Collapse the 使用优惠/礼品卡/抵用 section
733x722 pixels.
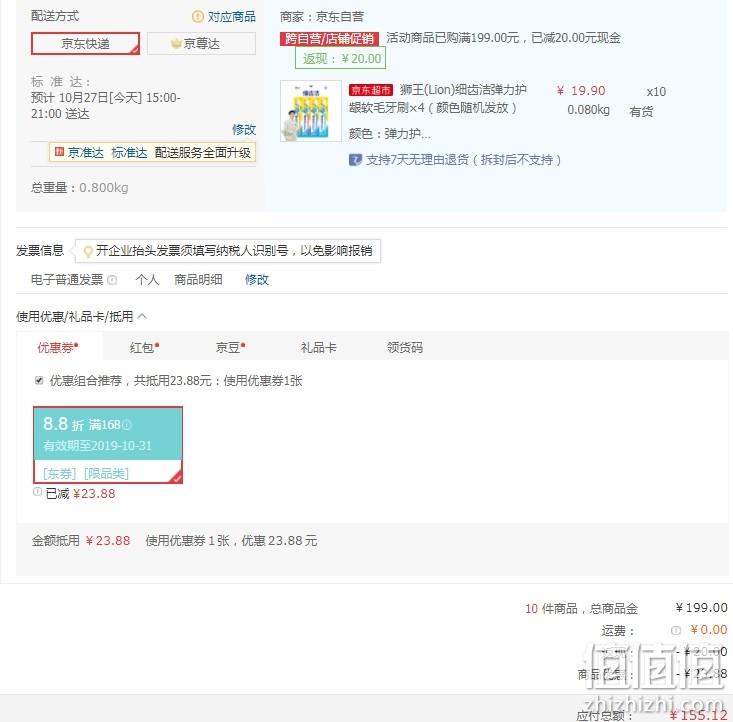click(x=143, y=317)
